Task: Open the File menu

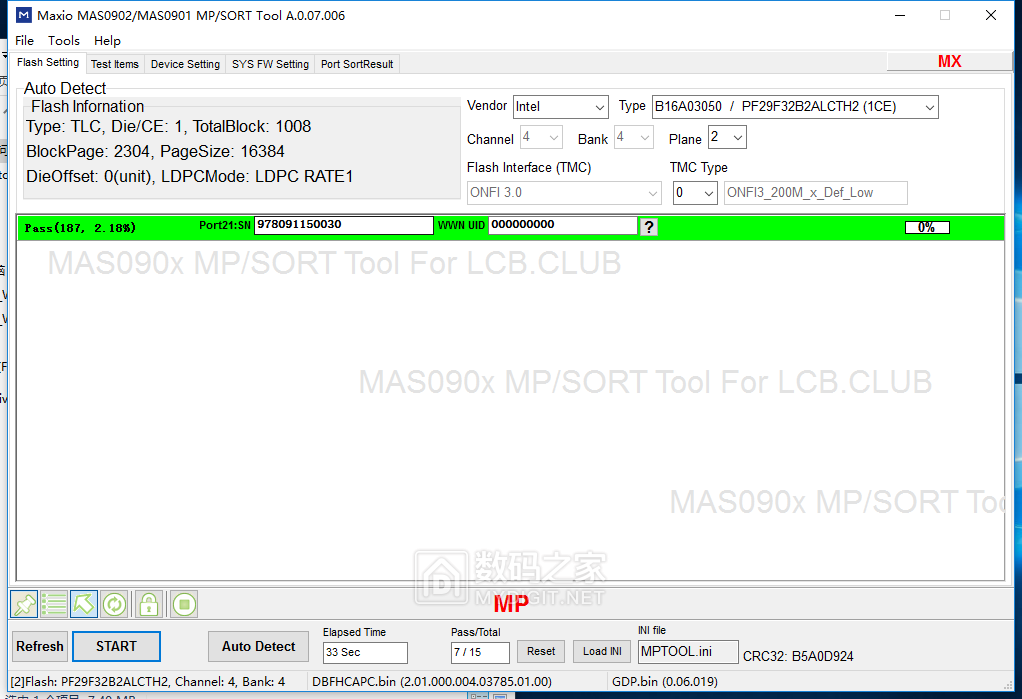Action: point(24,40)
